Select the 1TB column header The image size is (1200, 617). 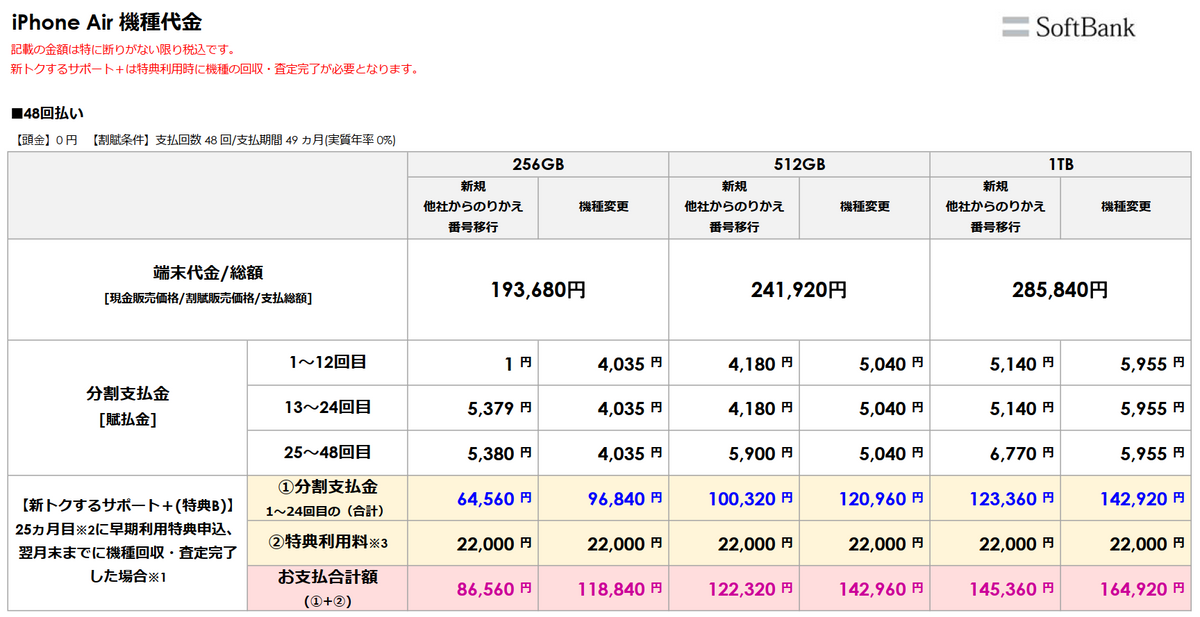(1061, 165)
